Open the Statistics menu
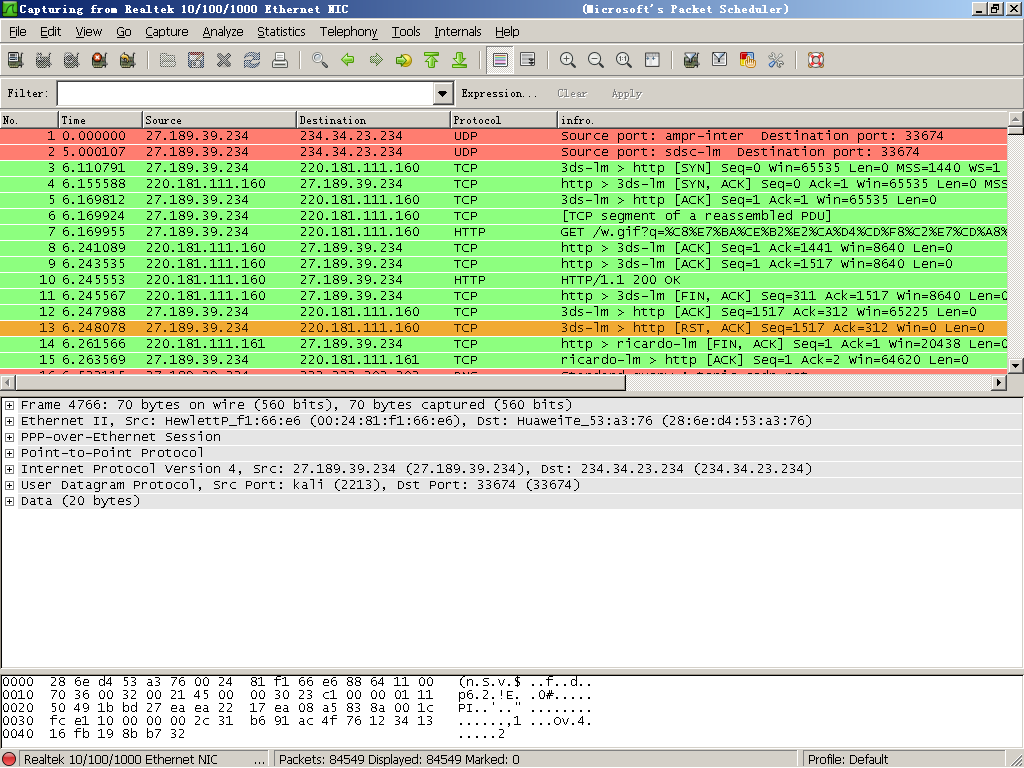 click(281, 32)
